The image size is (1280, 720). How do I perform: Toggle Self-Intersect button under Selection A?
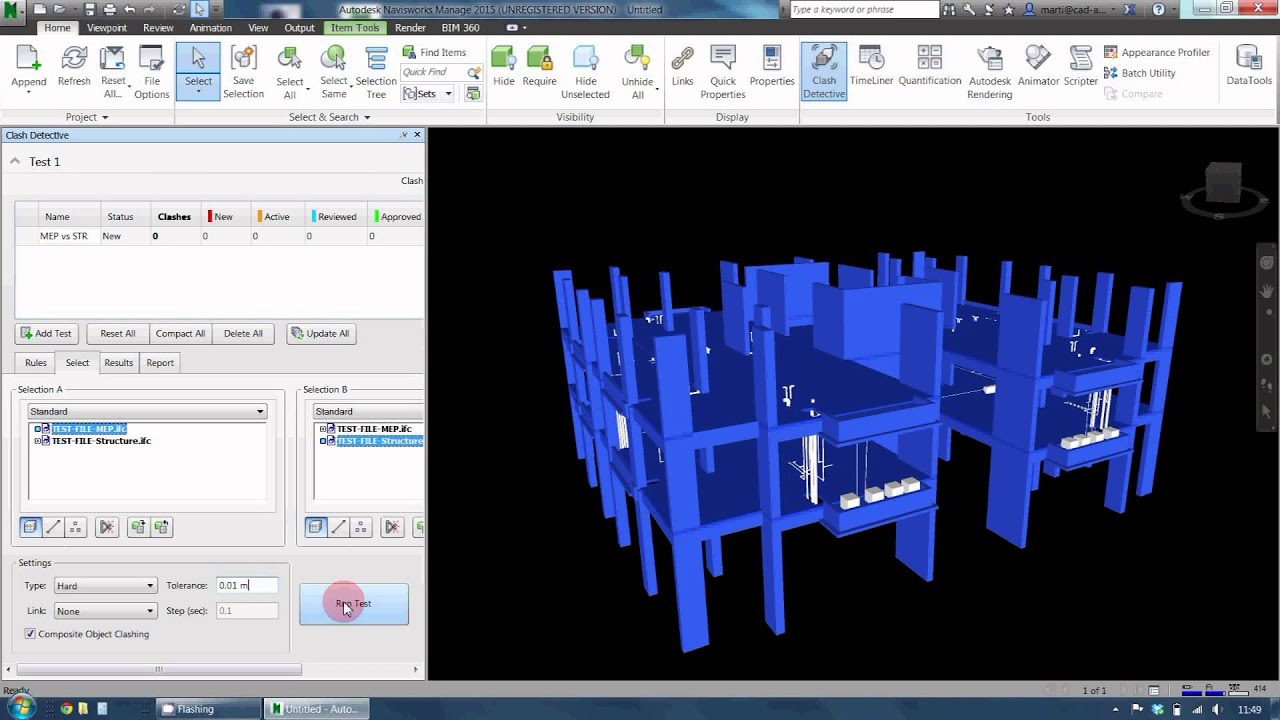coord(107,527)
